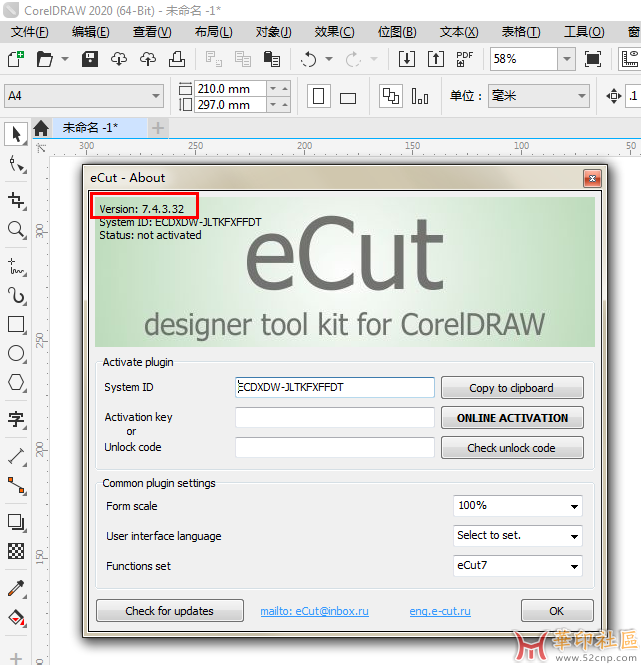The image size is (641, 665).
Task: Select the Parallel dimension tool
Action: [17, 456]
